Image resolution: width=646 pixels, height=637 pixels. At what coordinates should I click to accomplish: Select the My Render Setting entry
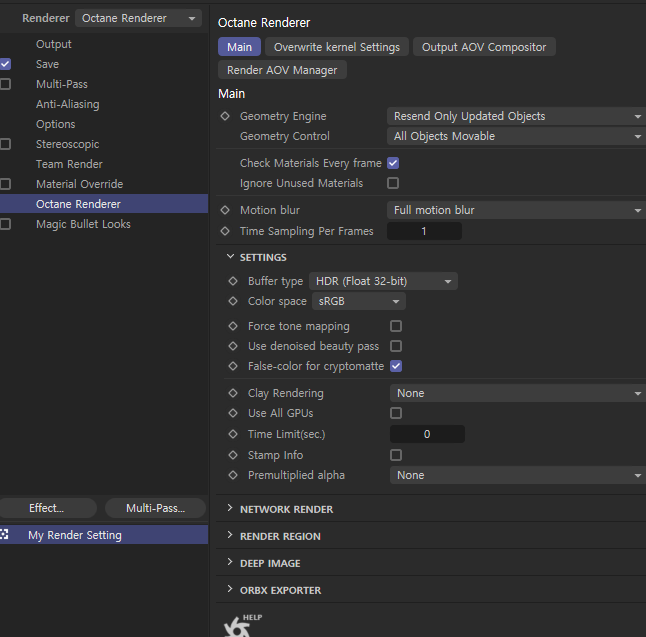click(104, 535)
